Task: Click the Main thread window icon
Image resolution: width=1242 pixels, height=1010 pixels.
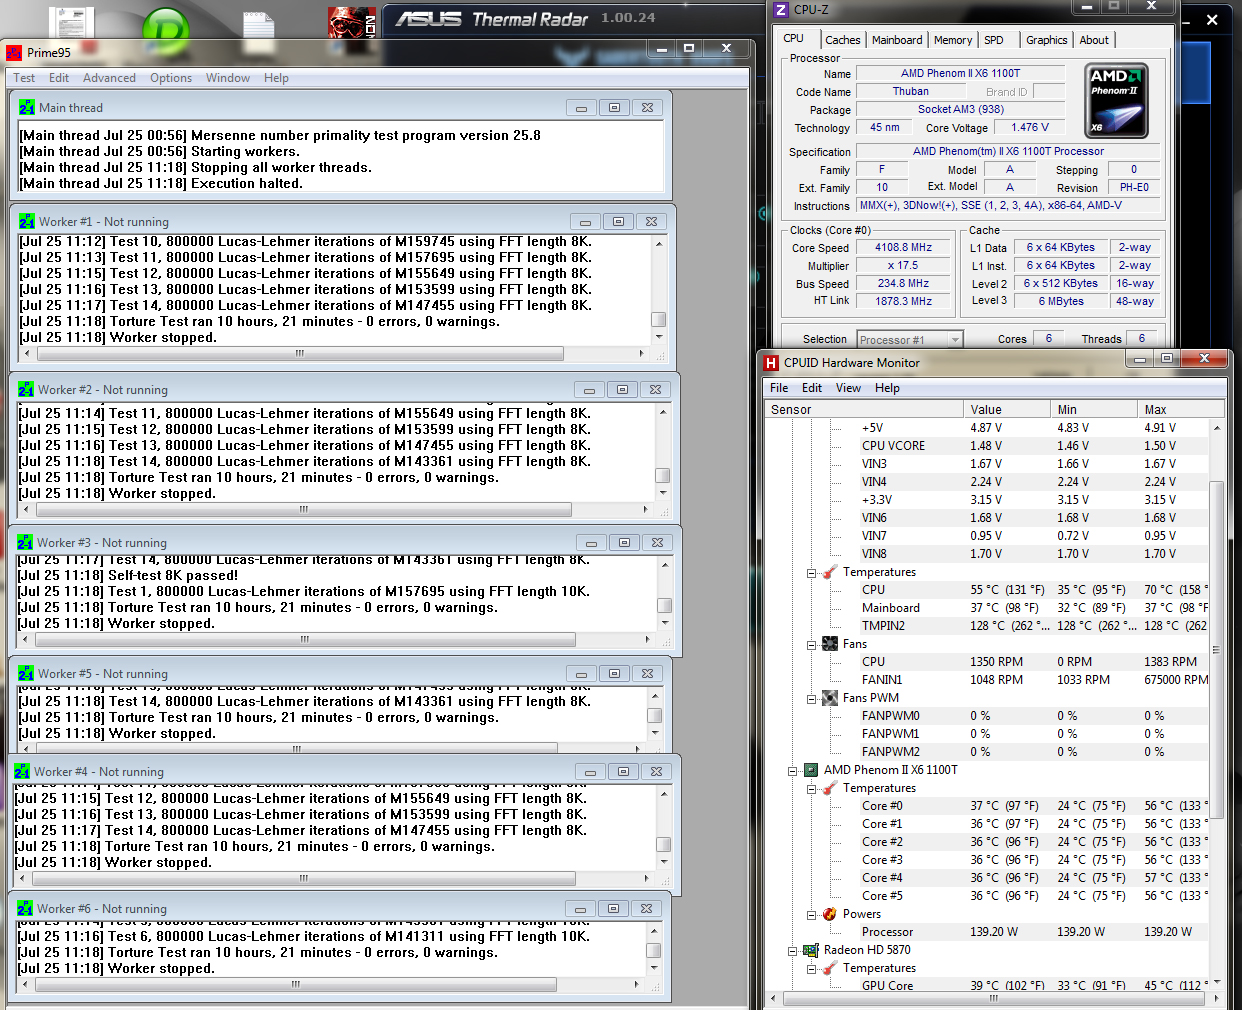Action: [x=27, y=107]
